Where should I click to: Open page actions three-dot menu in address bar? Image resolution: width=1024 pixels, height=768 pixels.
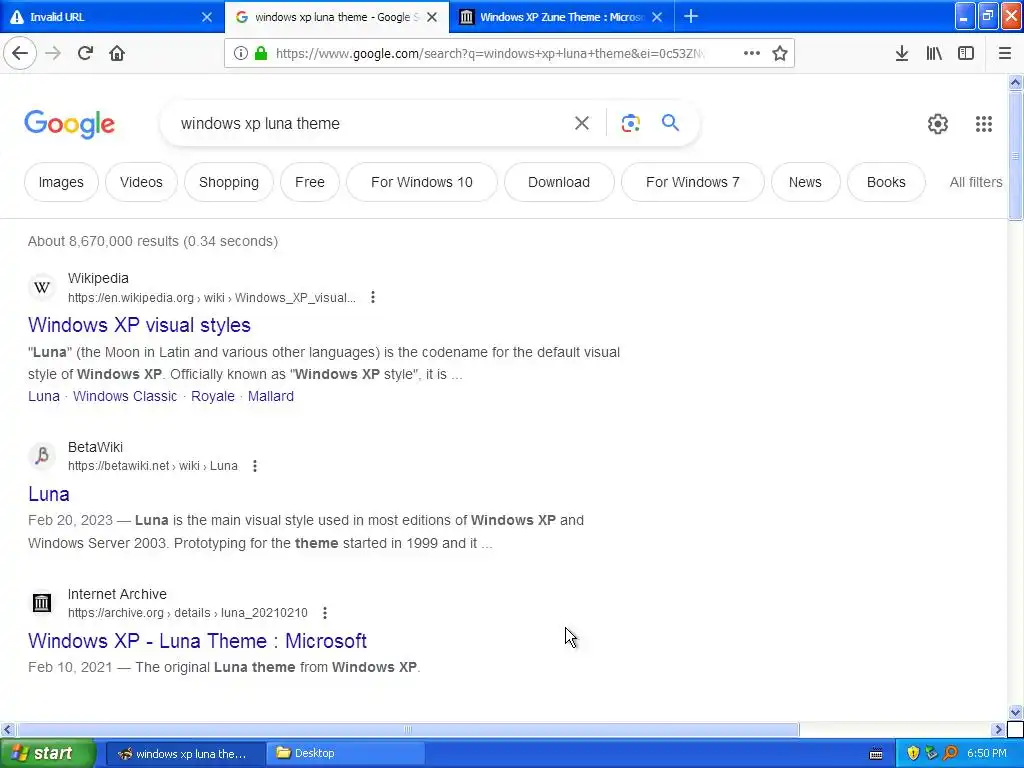752,53
